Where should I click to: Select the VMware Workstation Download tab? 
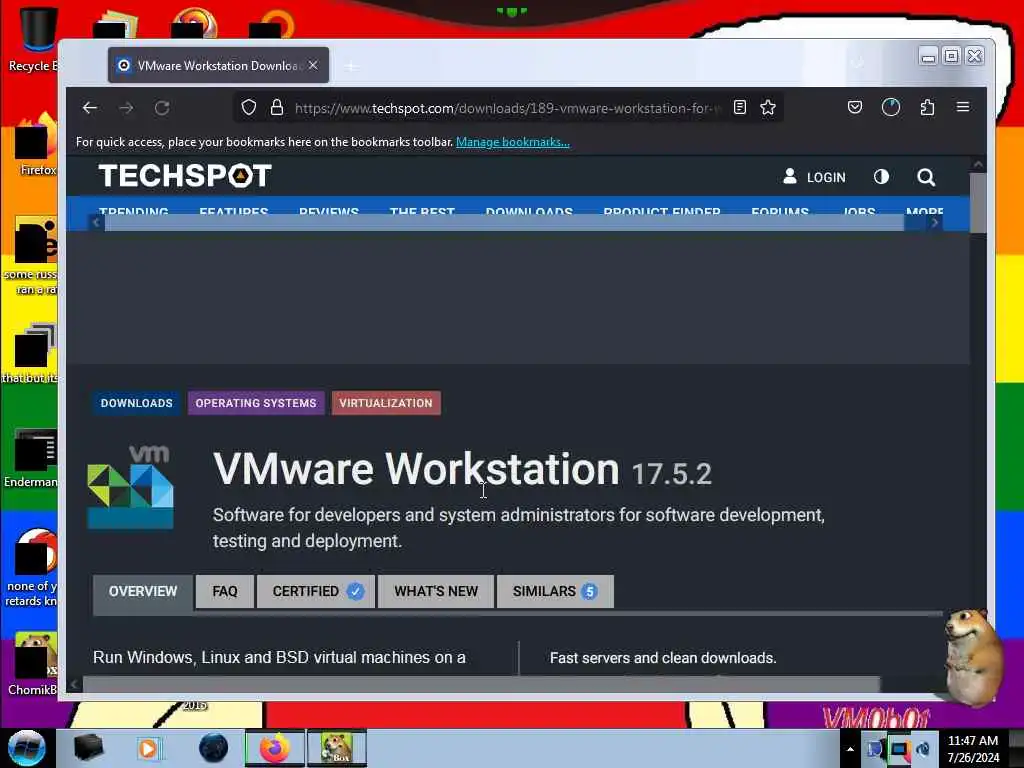pyautogui.click(x=218, y=65)
